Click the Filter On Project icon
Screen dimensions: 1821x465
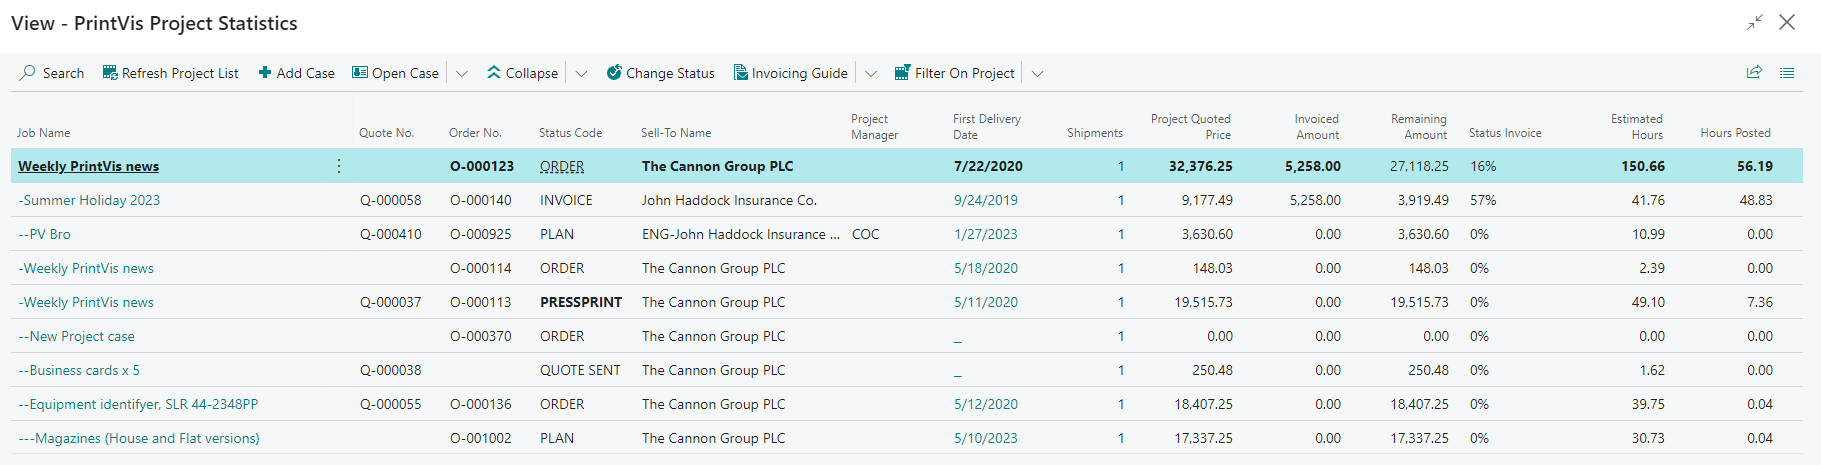tap(902, 73)
